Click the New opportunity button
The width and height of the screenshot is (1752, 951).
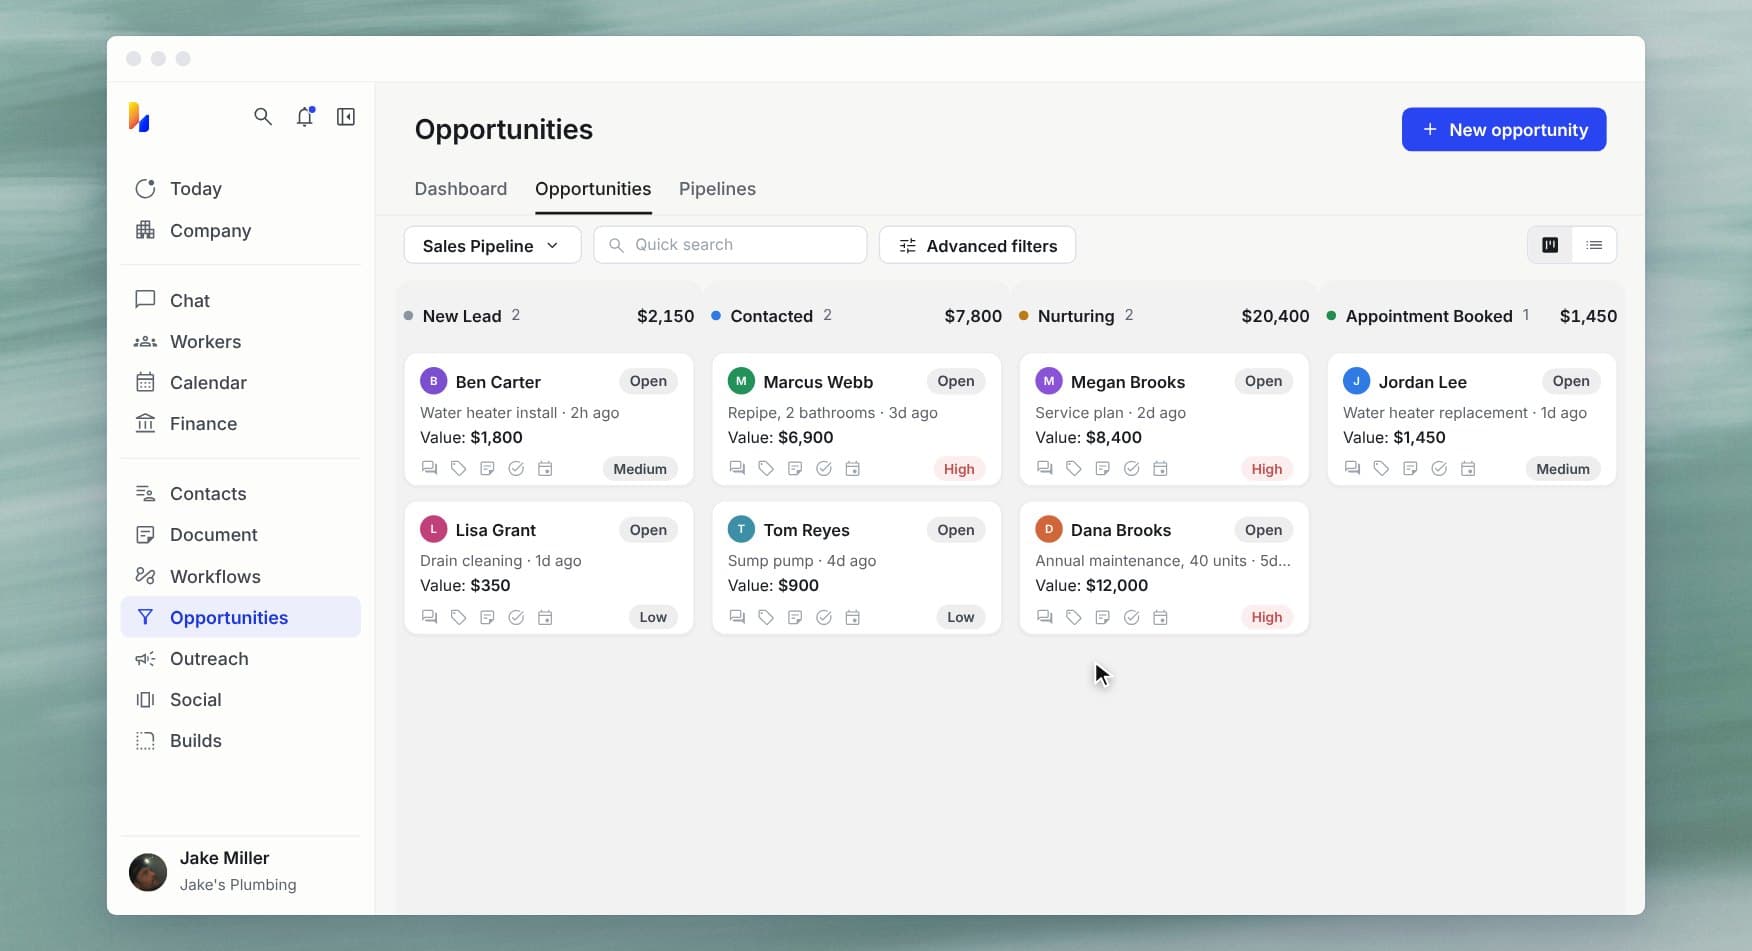[x=1504, y=129]
